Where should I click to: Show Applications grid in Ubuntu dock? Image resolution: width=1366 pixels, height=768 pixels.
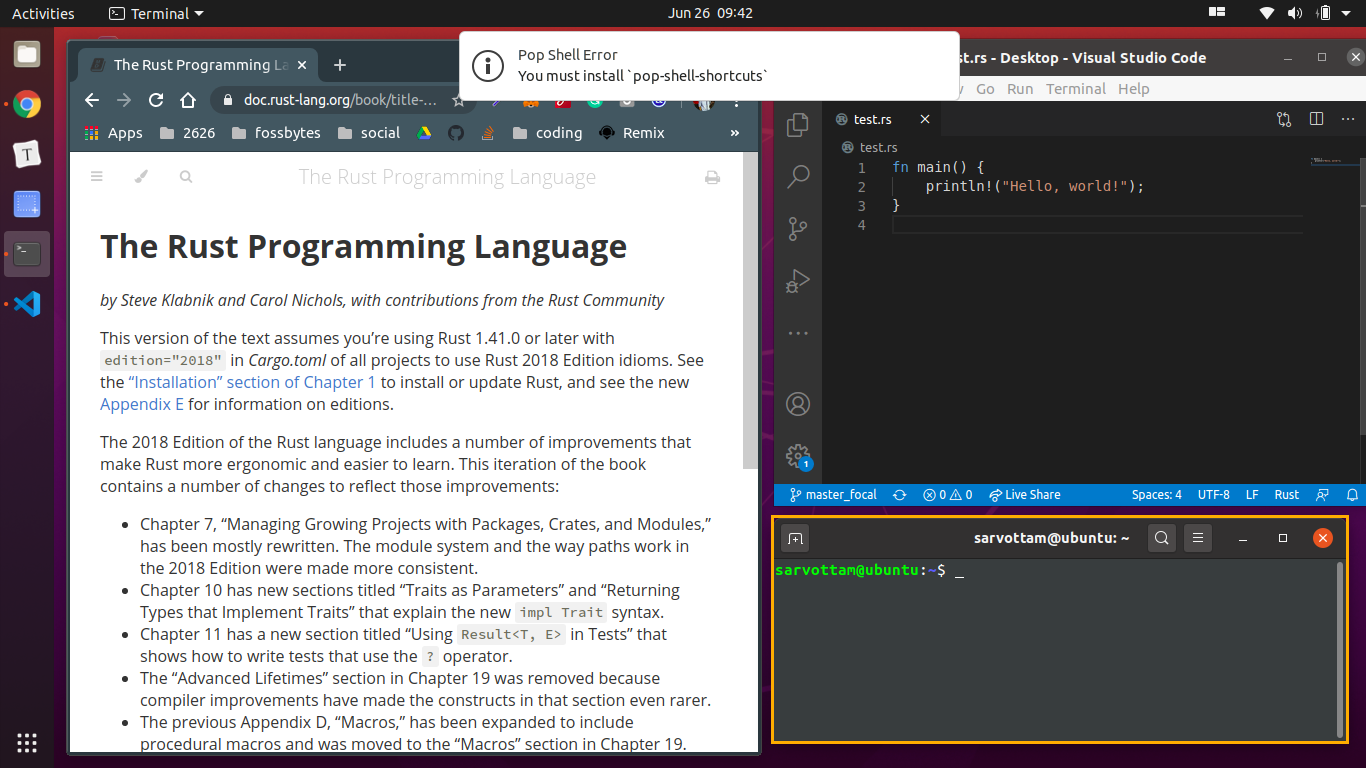(27, 742)
